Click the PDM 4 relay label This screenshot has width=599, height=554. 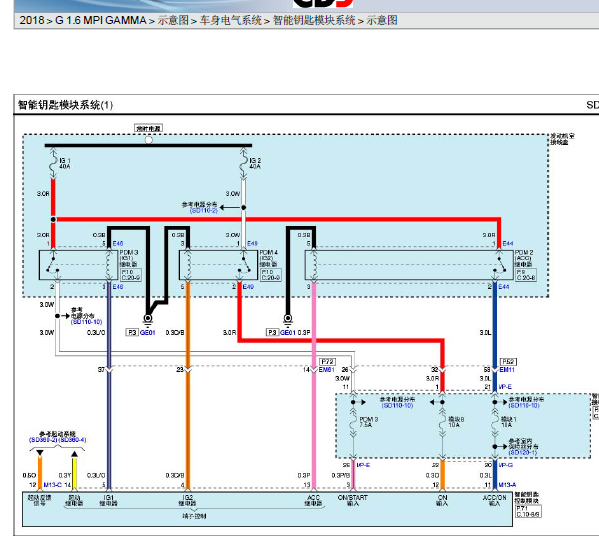[269, 258]
